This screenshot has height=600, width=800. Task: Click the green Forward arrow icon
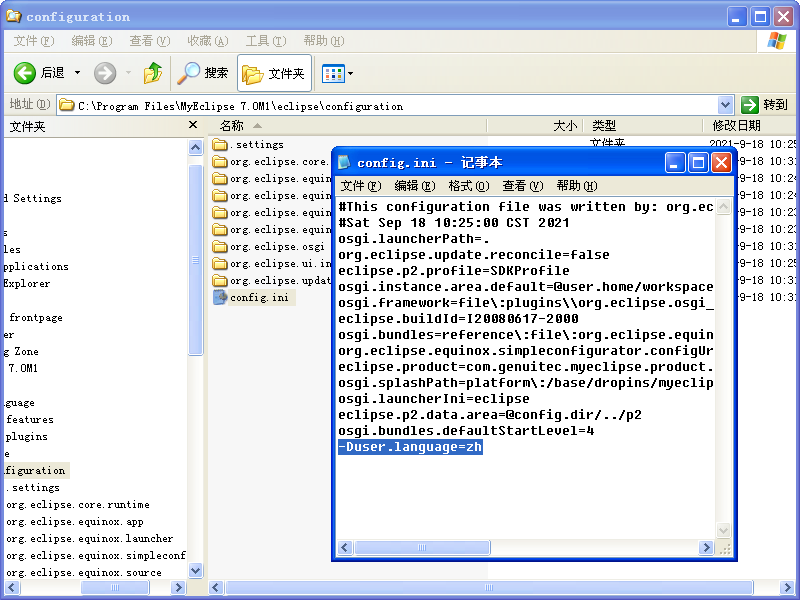pyautogui.click(x=105, y=73)
